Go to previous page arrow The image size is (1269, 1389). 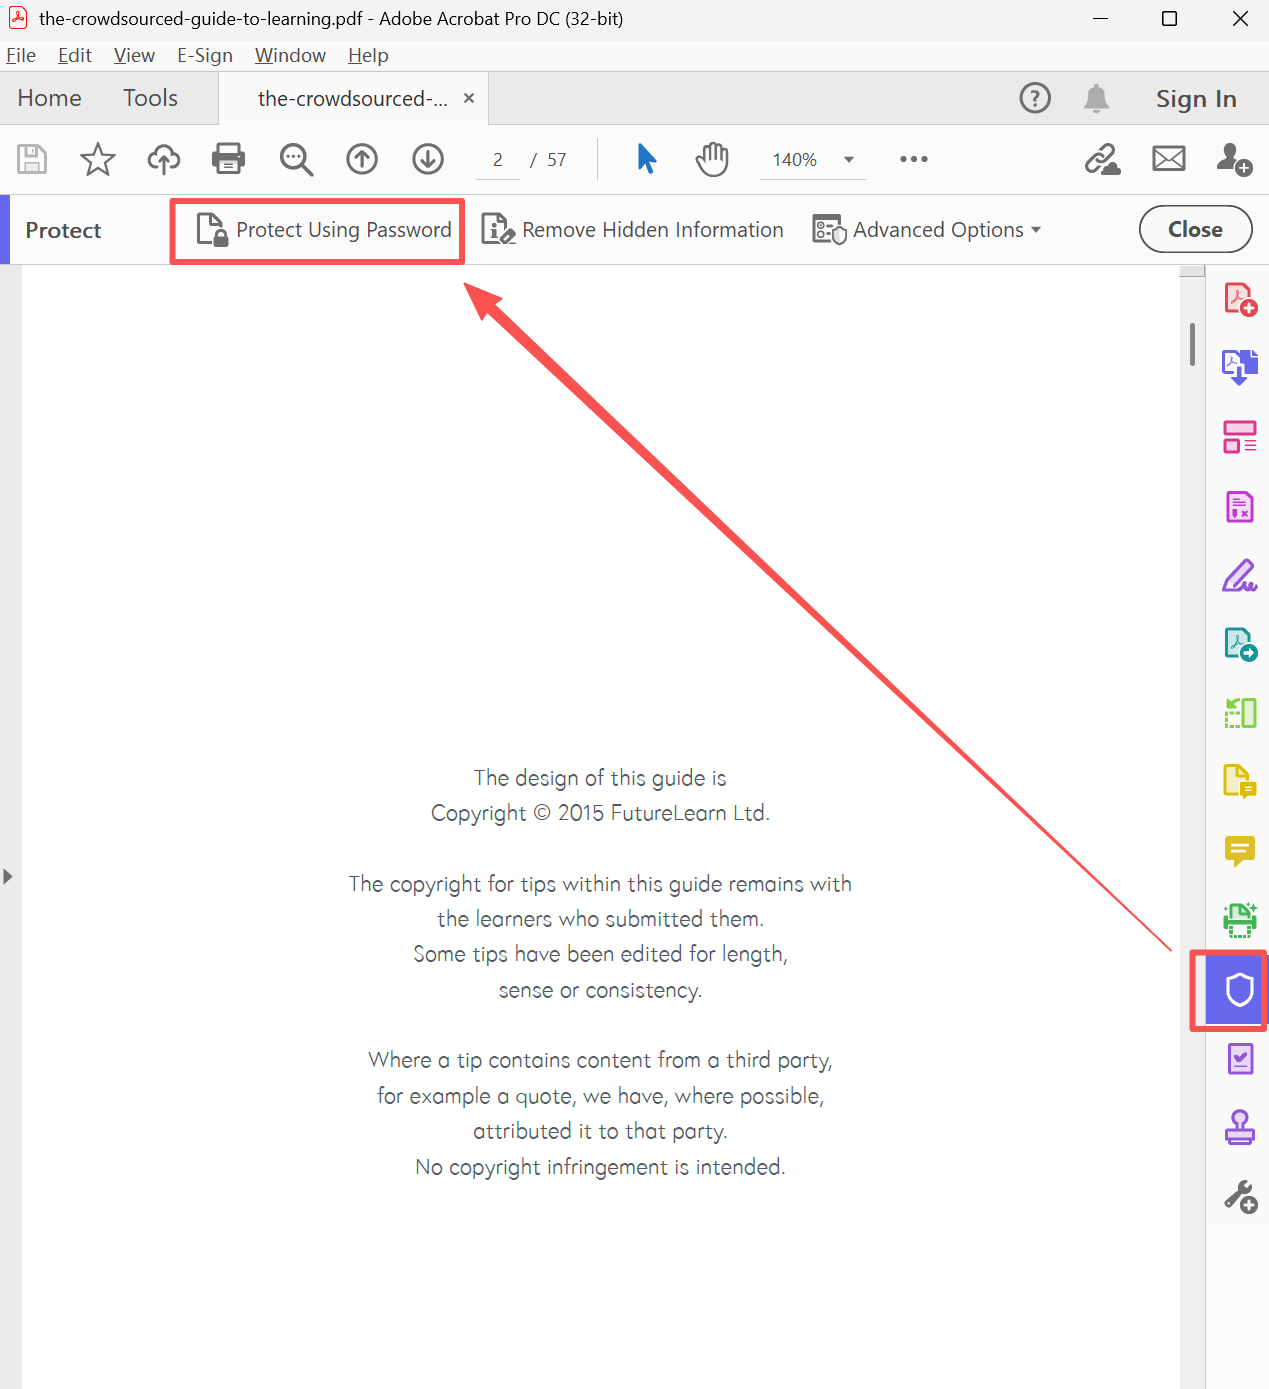362,159
